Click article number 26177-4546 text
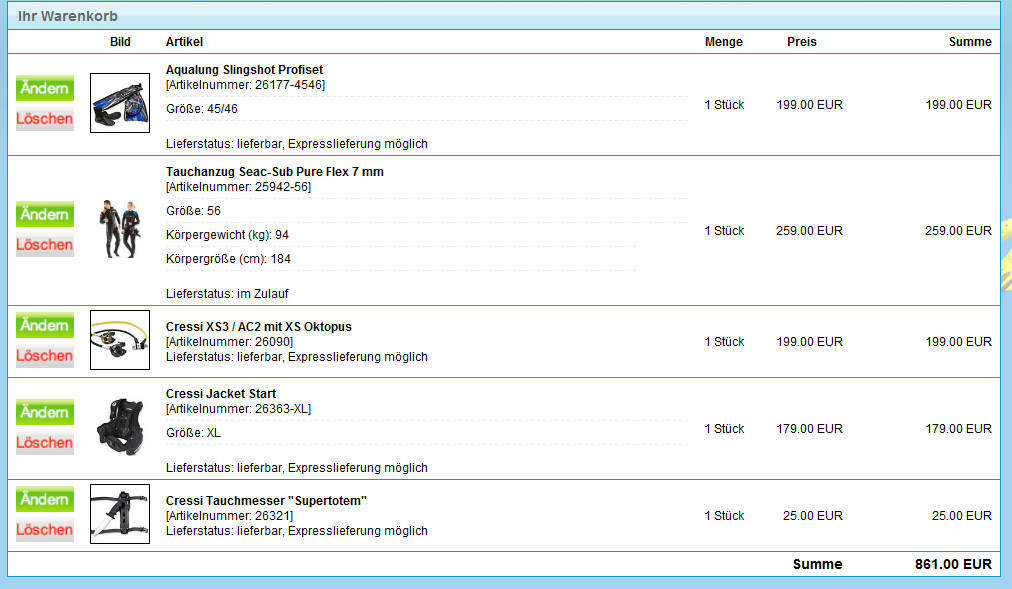Image resolution: width=1012 pixels, height=589 pixels. (x=245, y=85)
